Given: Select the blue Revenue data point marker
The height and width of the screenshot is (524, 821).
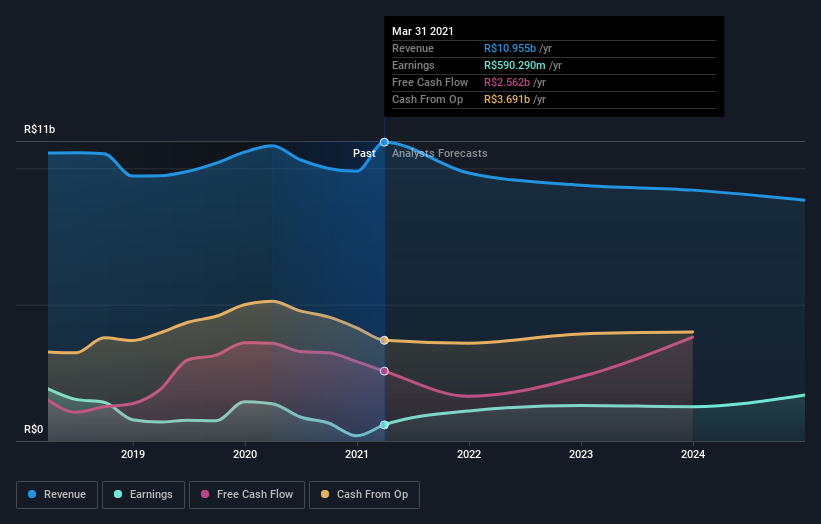Looking at the screenshot, I should 384,142.
